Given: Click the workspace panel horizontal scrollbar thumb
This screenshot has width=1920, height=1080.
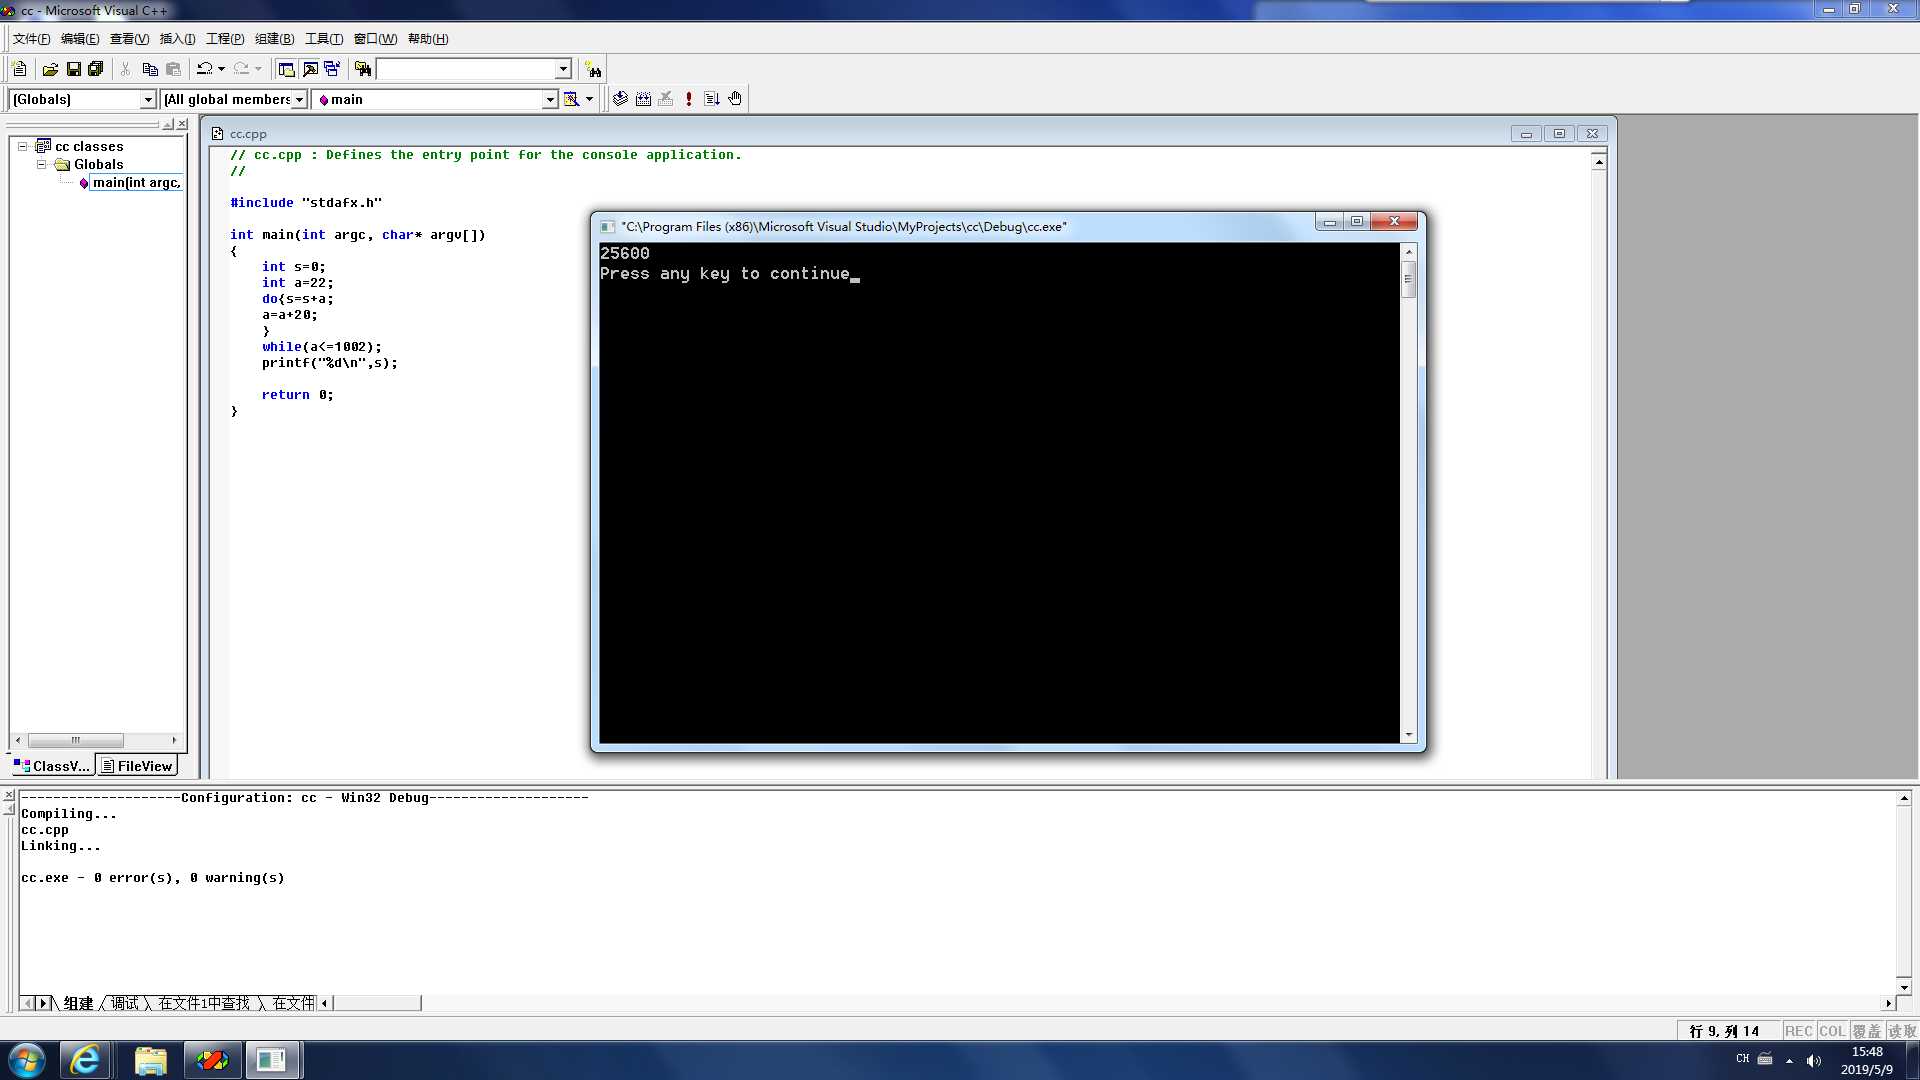Looking at the screenshot, I should pyautogui.click(x=76, y=740).
